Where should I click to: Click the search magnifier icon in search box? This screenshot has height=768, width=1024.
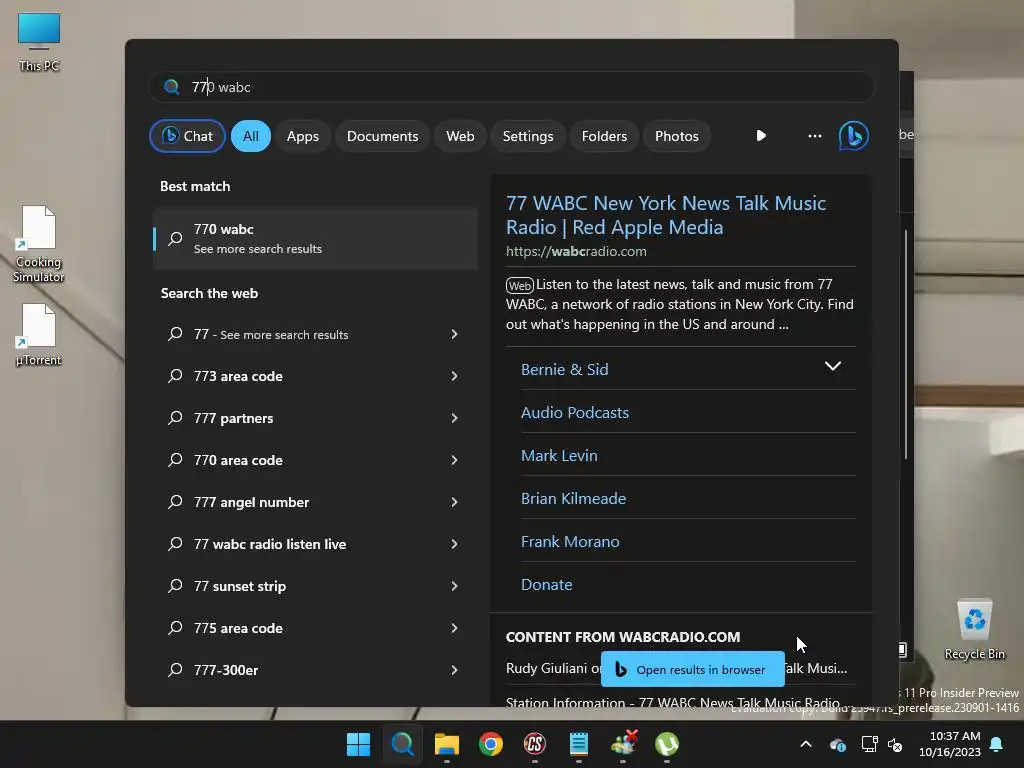click(172, 87)
